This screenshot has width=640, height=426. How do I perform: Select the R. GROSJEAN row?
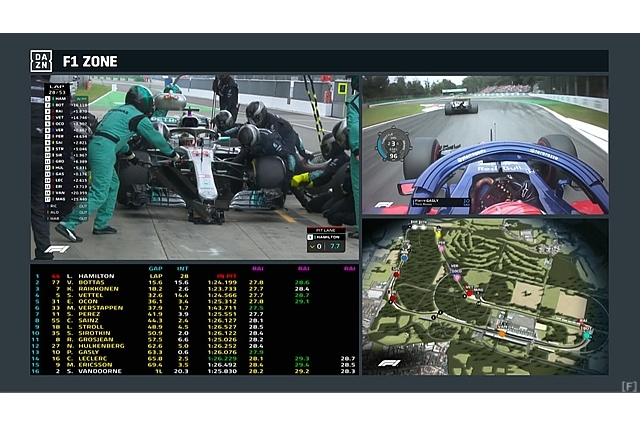coord(194,339)
